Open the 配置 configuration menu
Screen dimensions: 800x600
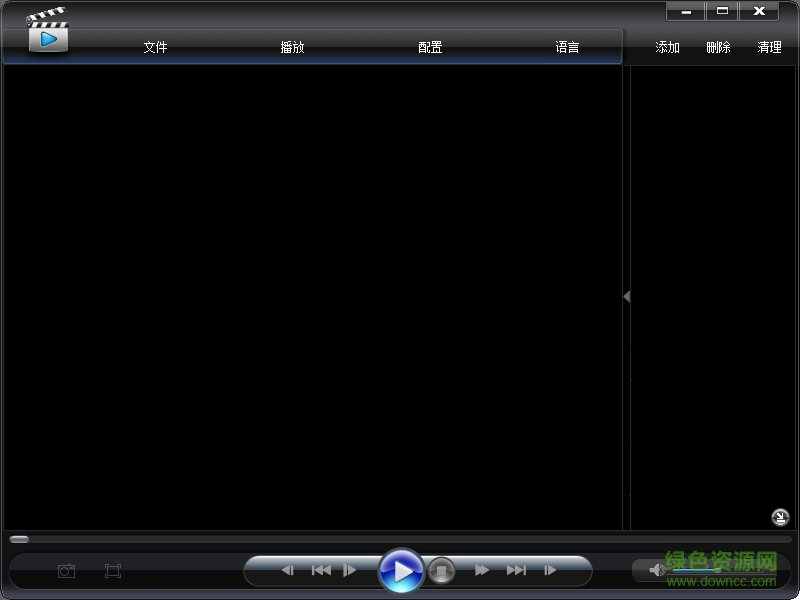[x=429, y=46]
